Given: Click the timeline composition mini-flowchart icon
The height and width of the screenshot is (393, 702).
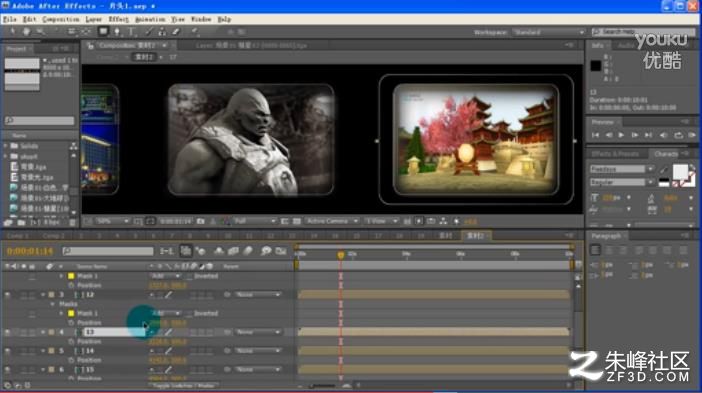Looking at the screenshot, I should (x=167, y=251).
